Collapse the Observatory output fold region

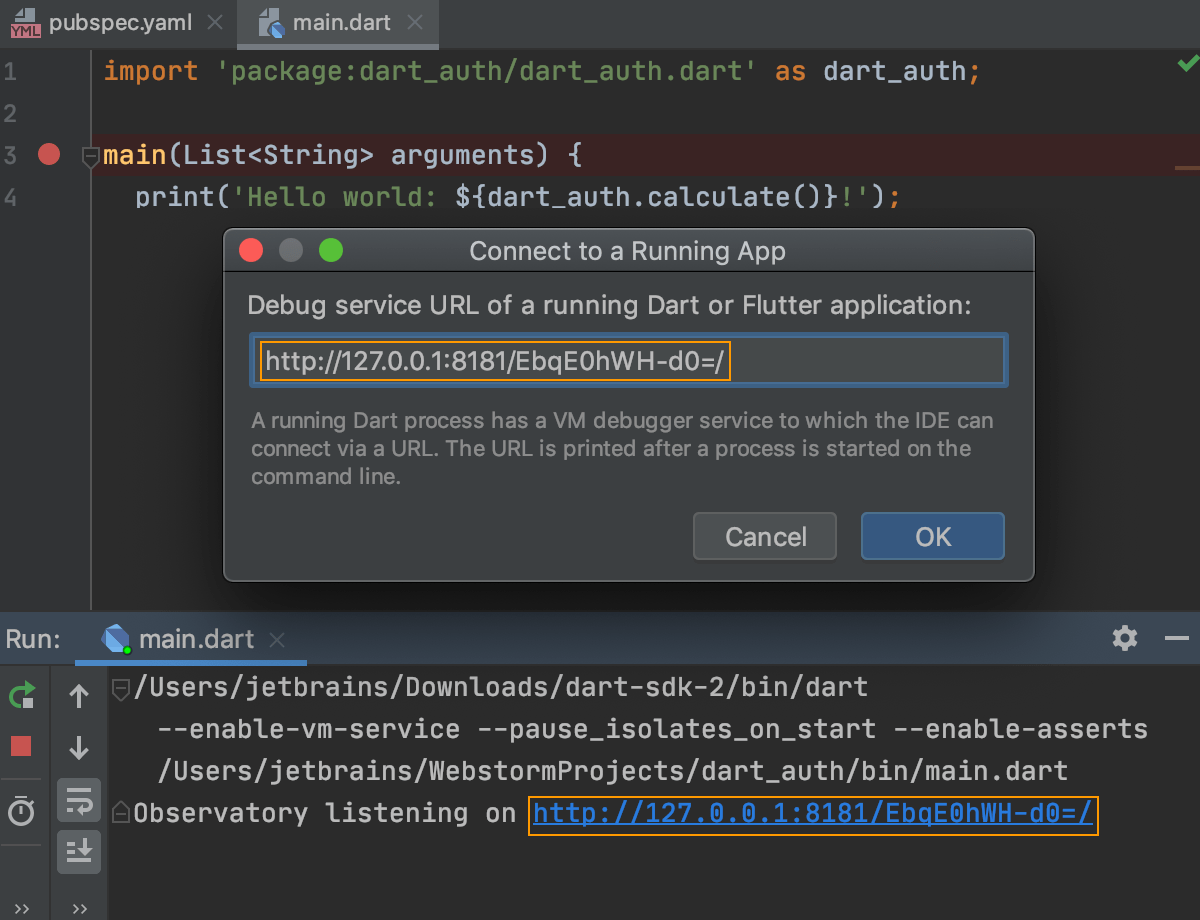(x=120, y=813)
